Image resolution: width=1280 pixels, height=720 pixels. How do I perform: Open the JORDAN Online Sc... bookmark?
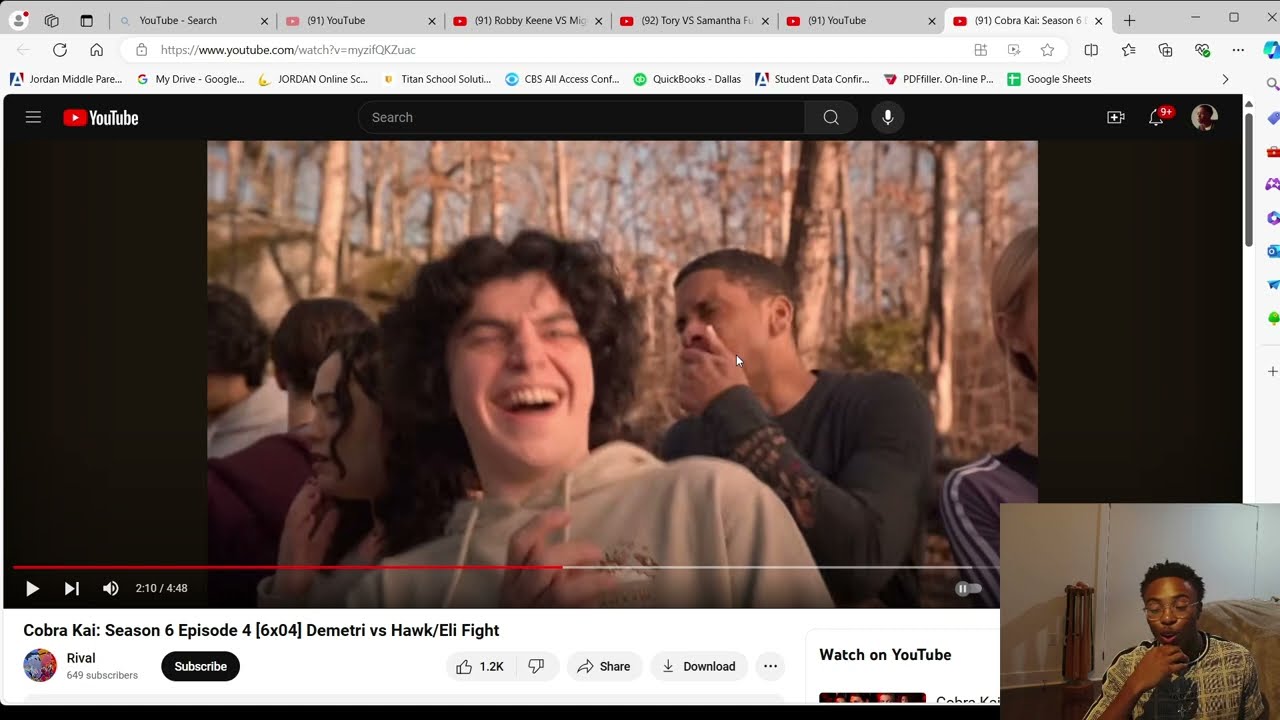click(x=313, y=79)
